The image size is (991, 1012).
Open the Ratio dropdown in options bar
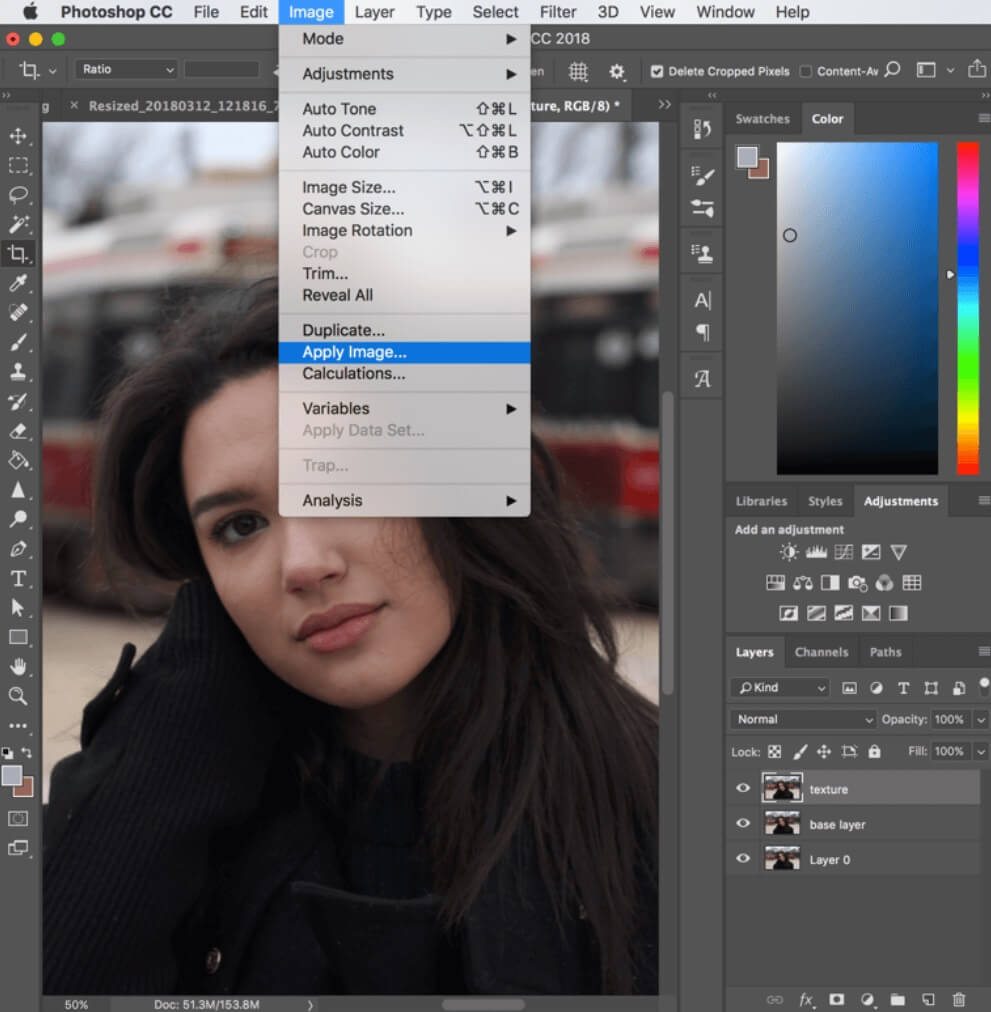(x=125, y=68)
